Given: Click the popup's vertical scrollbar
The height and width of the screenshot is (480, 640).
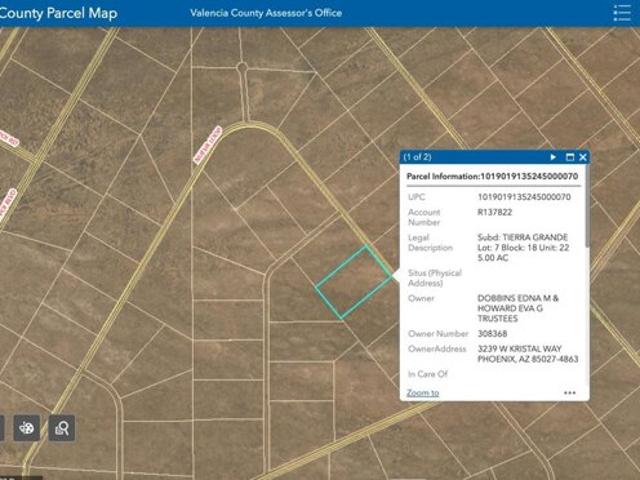Looking at the screenshot, I should [588, 220].
